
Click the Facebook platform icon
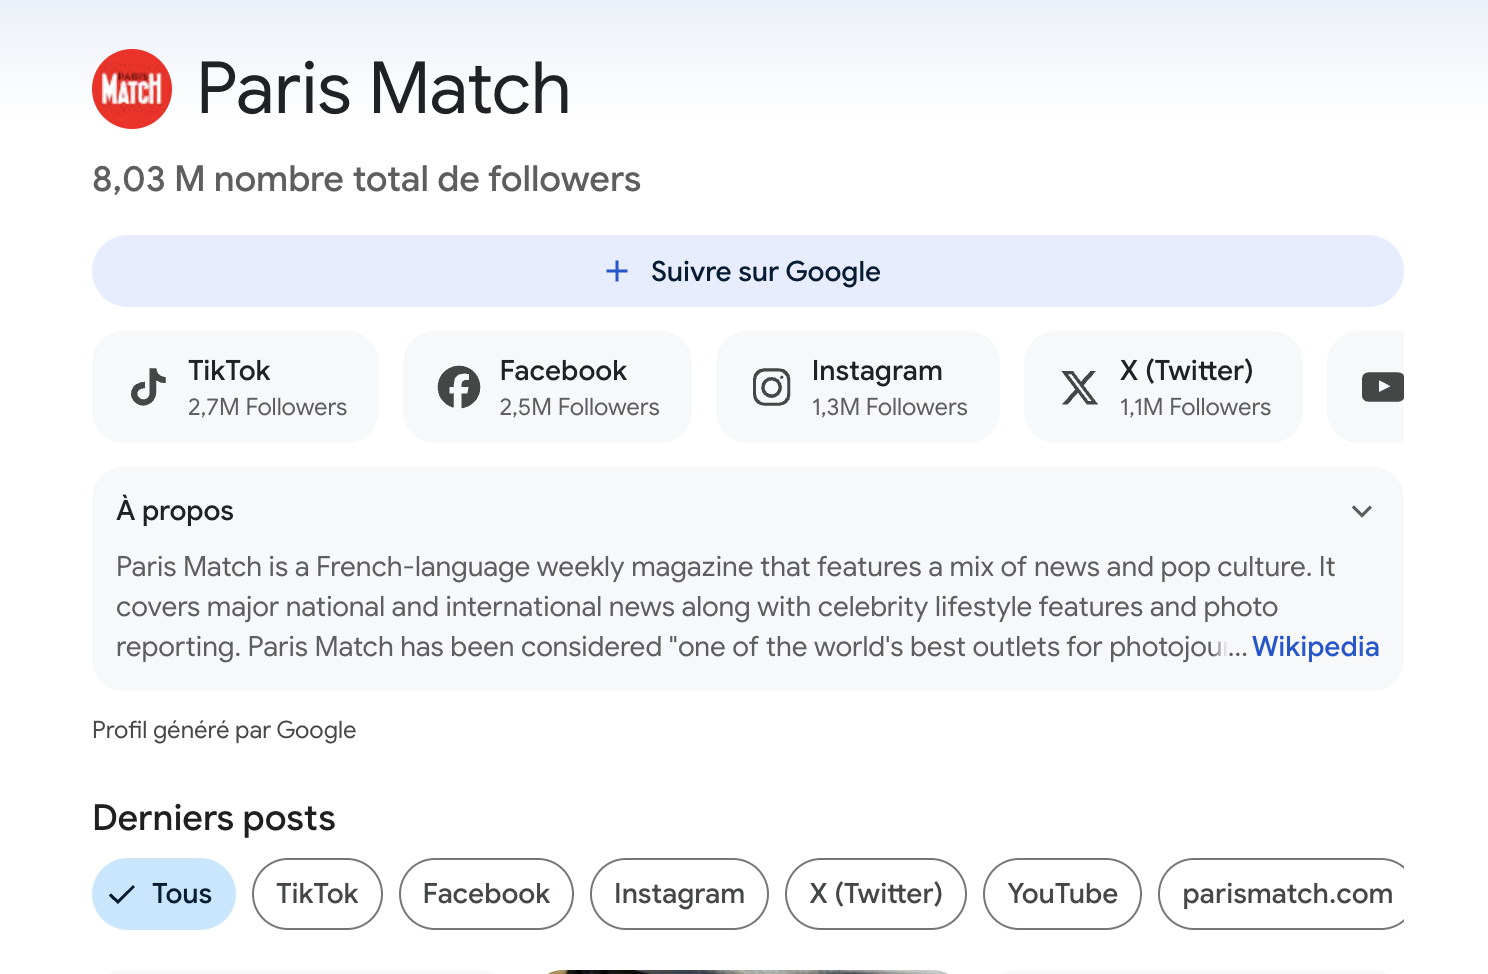458,387
